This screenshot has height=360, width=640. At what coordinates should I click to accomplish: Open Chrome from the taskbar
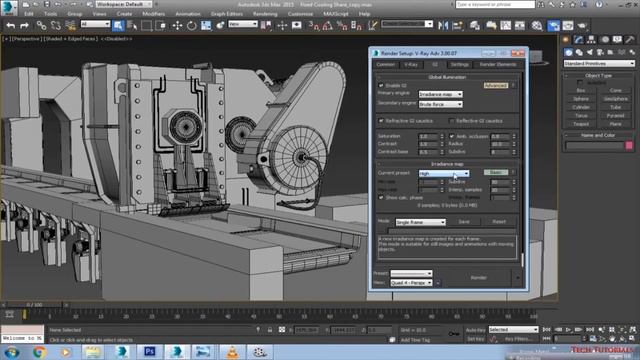(x=39, y=352)
